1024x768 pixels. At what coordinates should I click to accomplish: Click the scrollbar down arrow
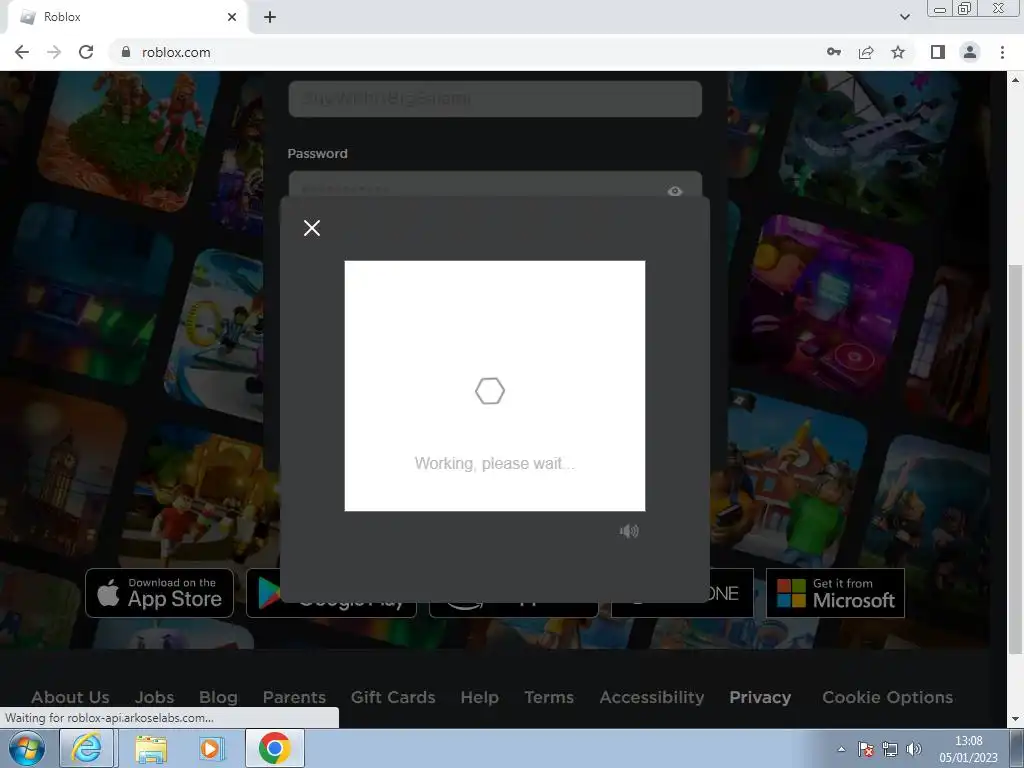click(1016, 719)
